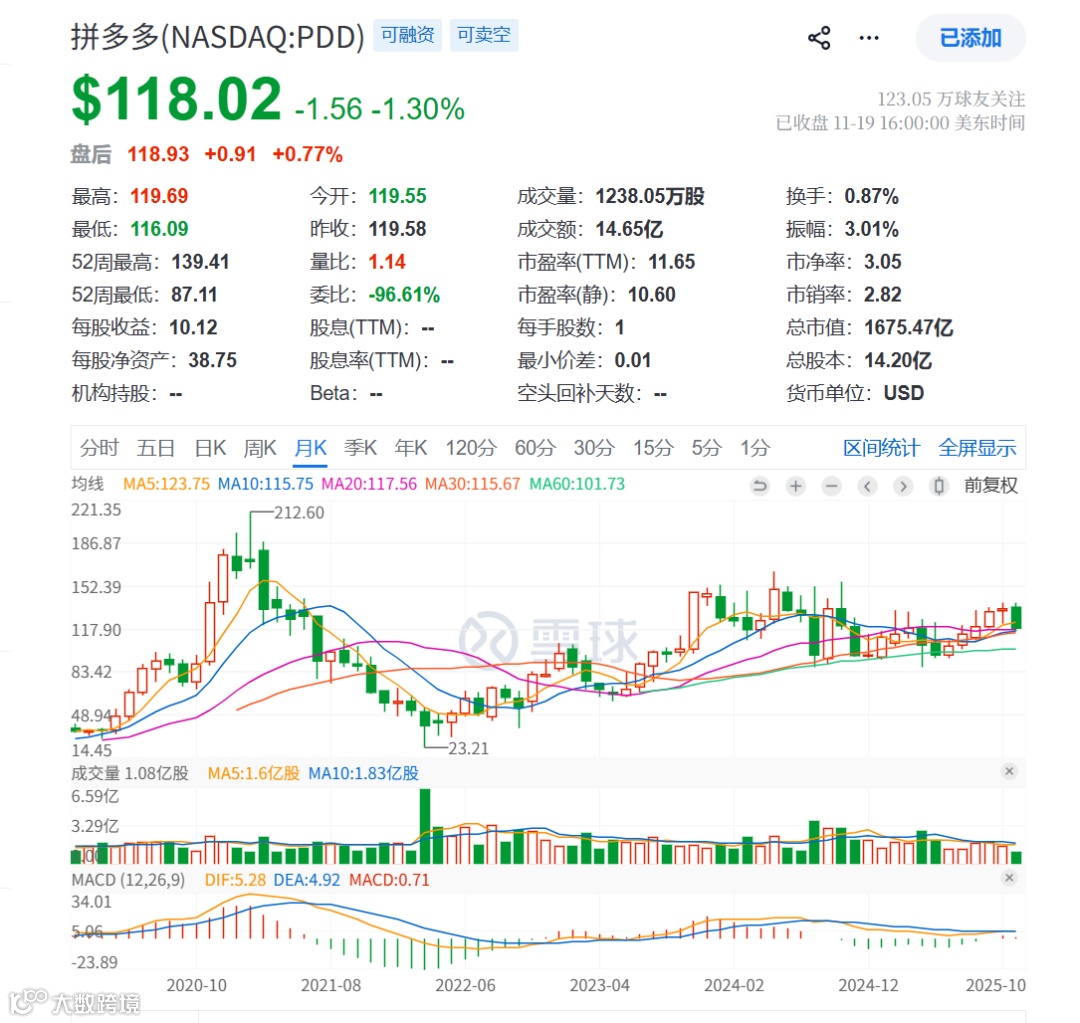The height and width of the screenshot is (1023, 1080).
Task: Open the 60分 chart tab
Action: pyautogui.click(x=535, y=448)
